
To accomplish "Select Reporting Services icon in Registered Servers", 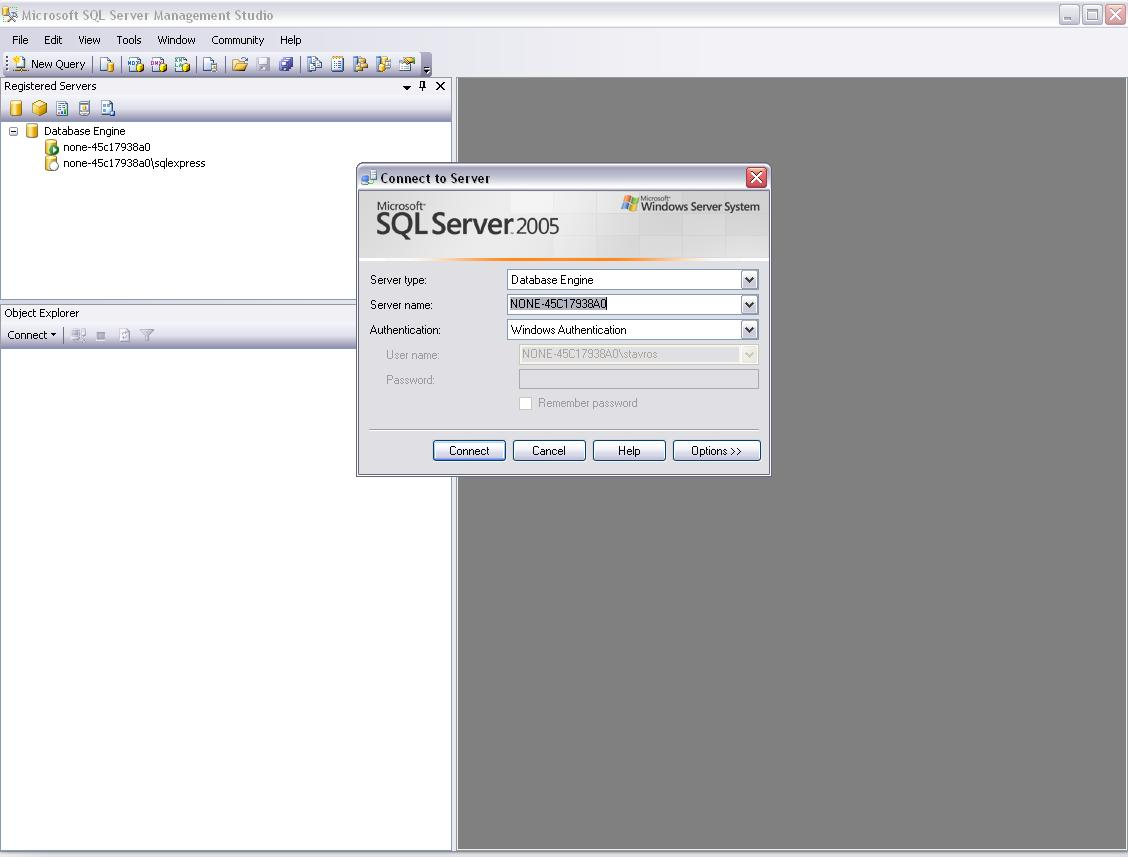I will click(x=62, y=109).
